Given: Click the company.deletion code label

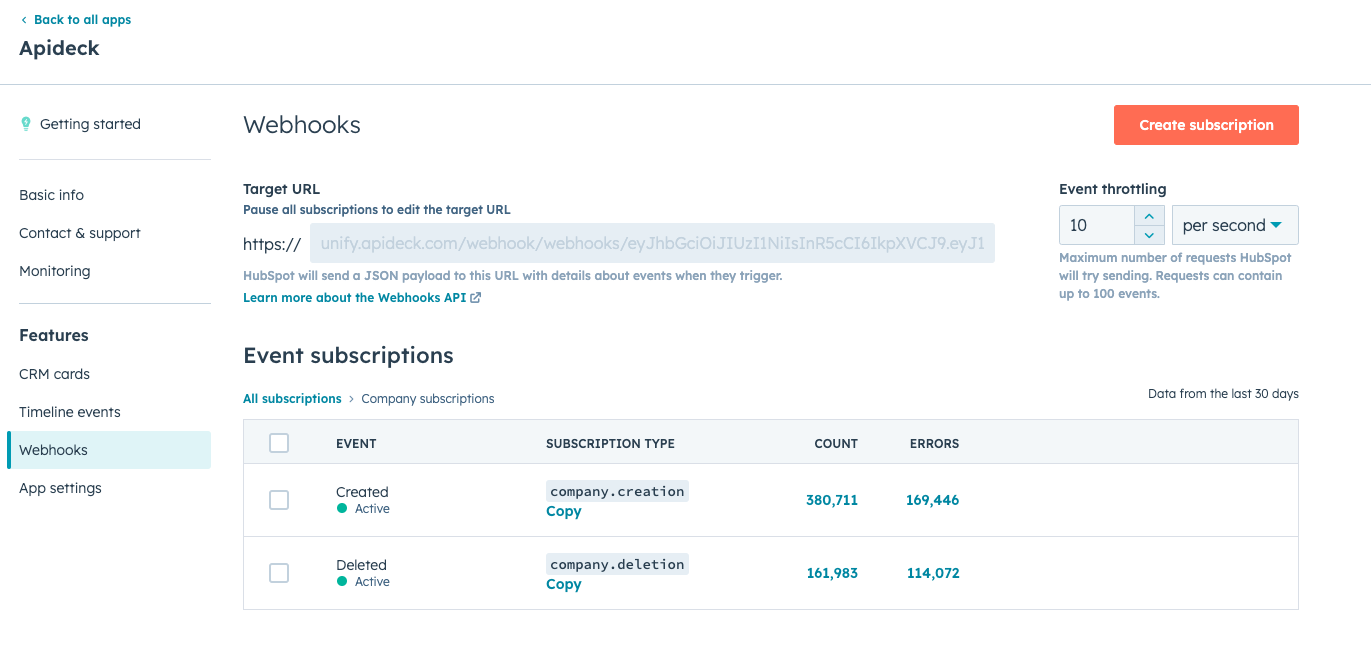Looking at the screenshot, I should pyautogui.click(x=617, y=564).
